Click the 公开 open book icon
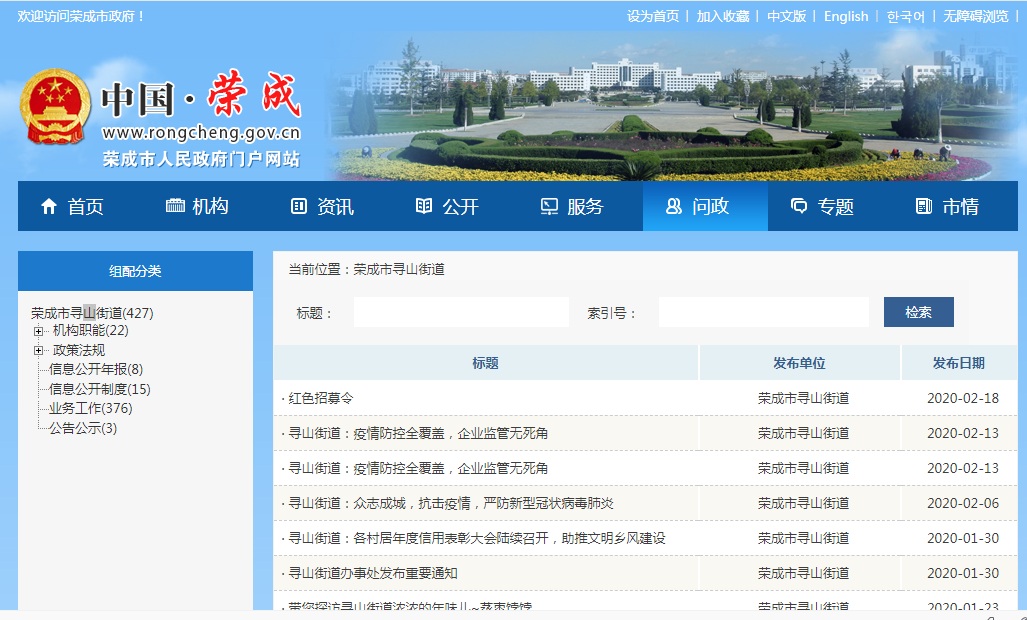Viewport: 1027px width, 620px height. [x=424, y=207]
